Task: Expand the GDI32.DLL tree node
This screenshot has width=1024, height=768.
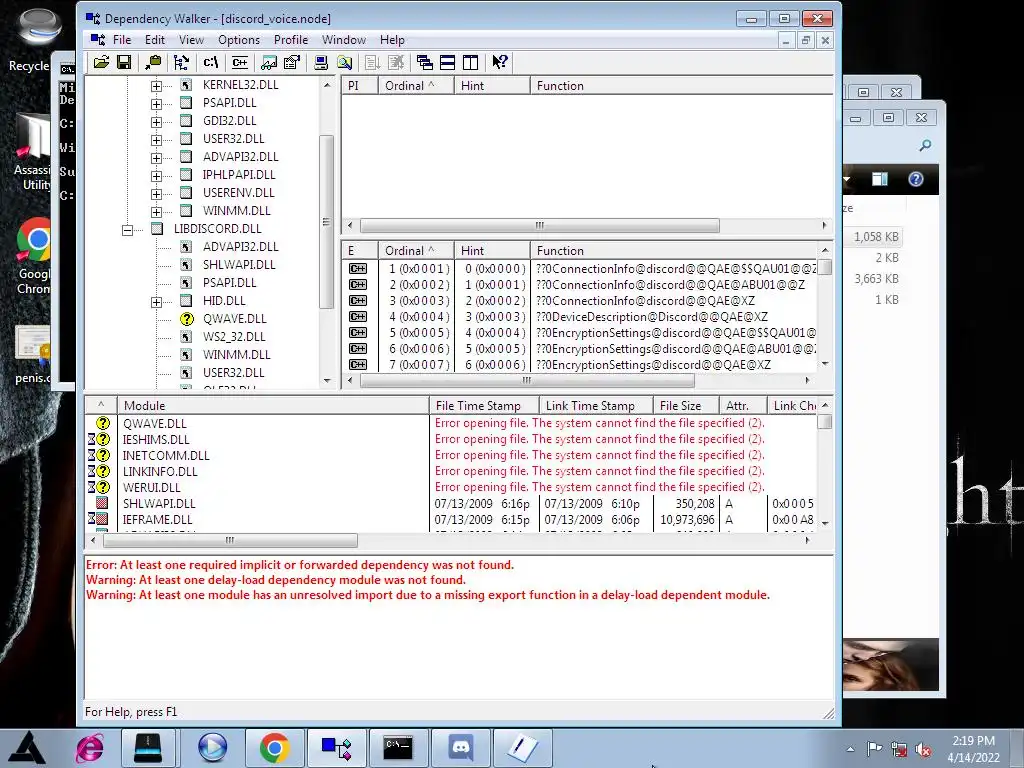Action: (x=156, y=121)
